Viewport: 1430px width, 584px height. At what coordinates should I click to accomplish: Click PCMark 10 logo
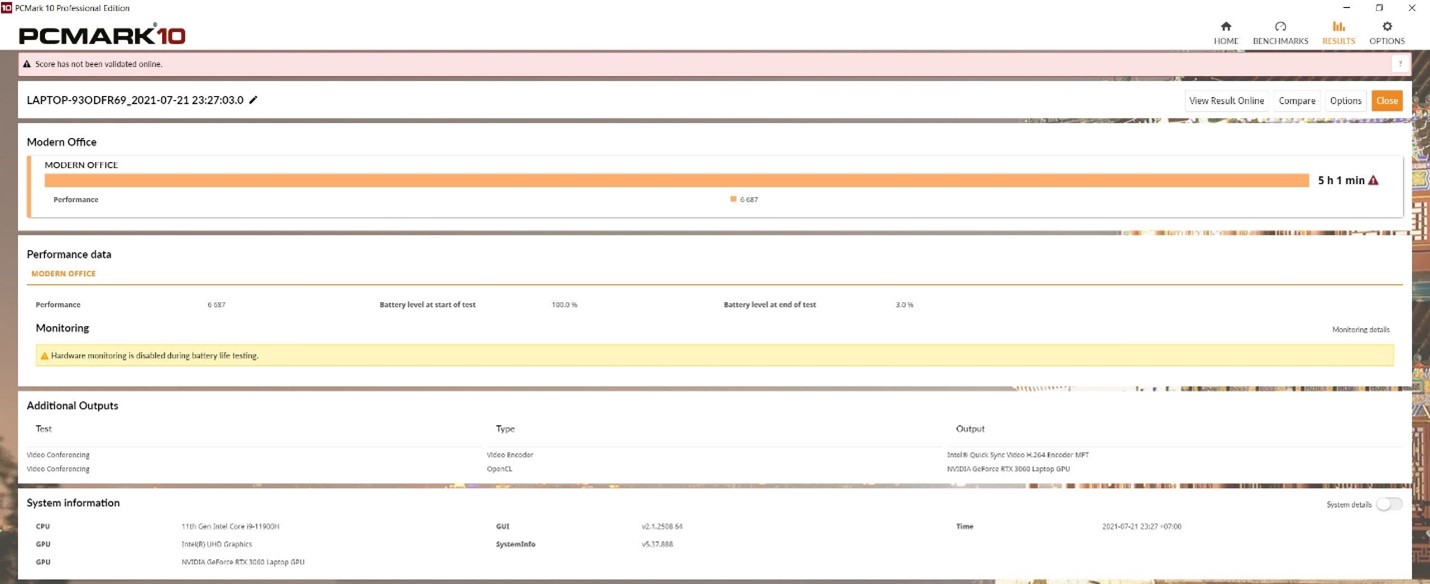click(x=102, y=34)
